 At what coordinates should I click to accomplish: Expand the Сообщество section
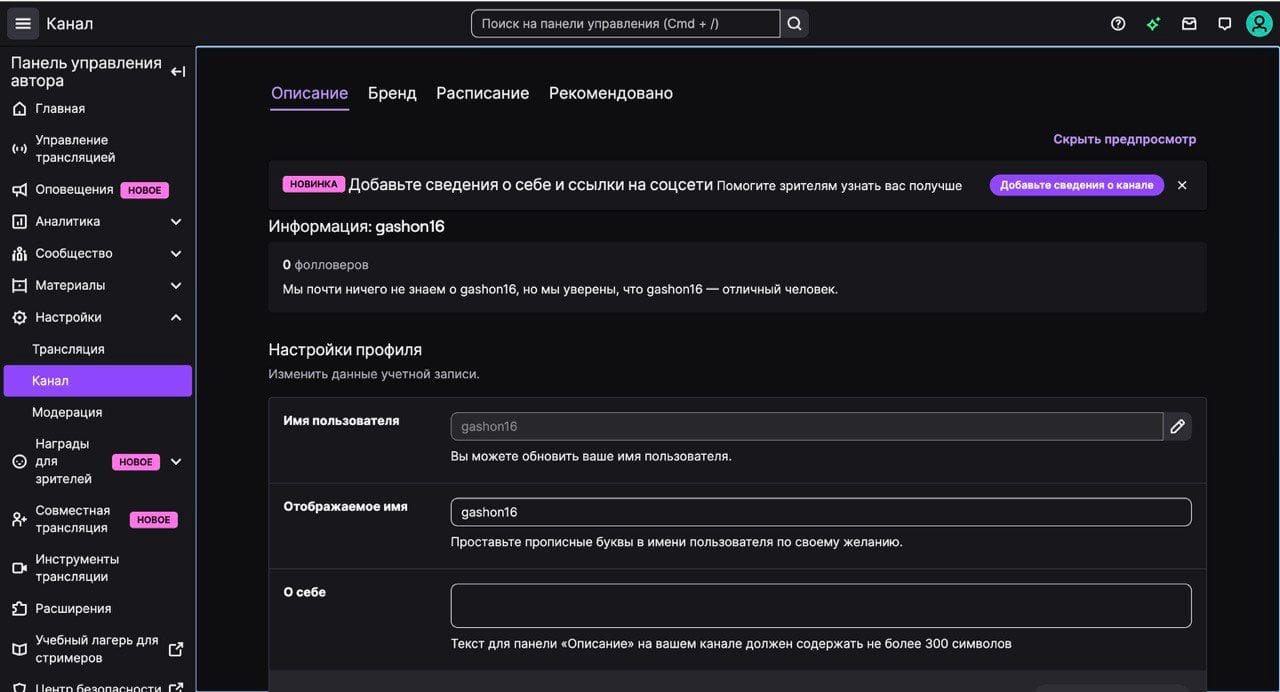tap(176, 253)
